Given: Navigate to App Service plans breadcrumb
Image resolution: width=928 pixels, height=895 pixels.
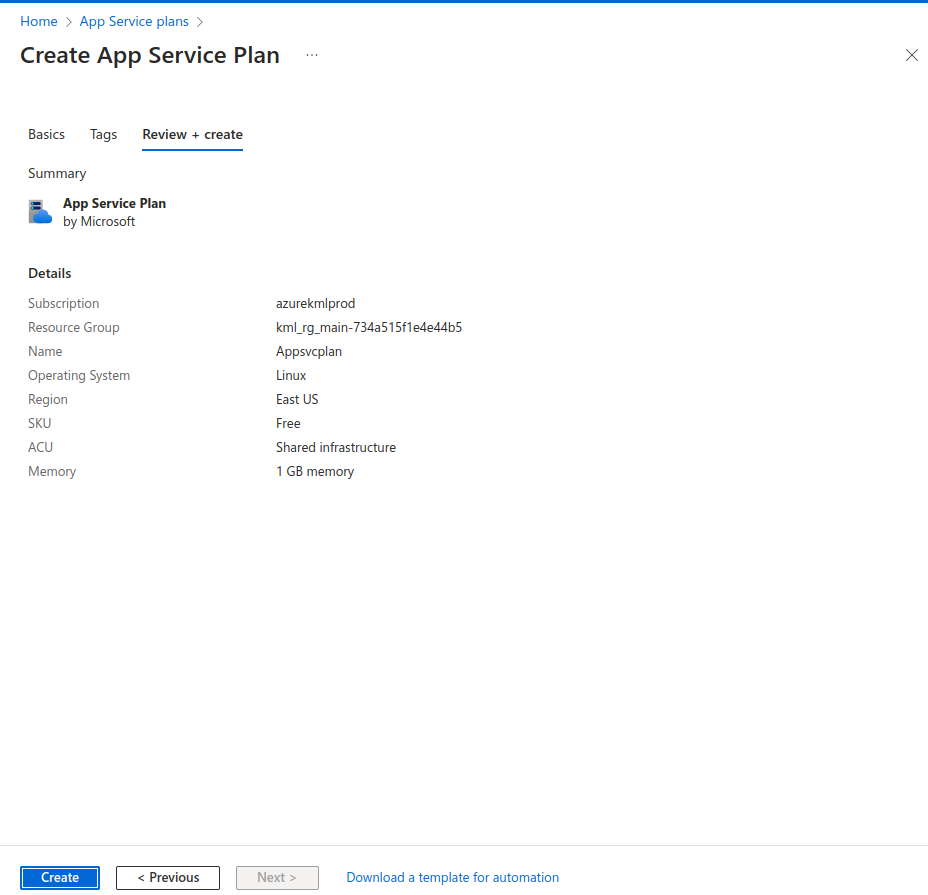Looking at the screenshot, I should (x=134, y=22).
